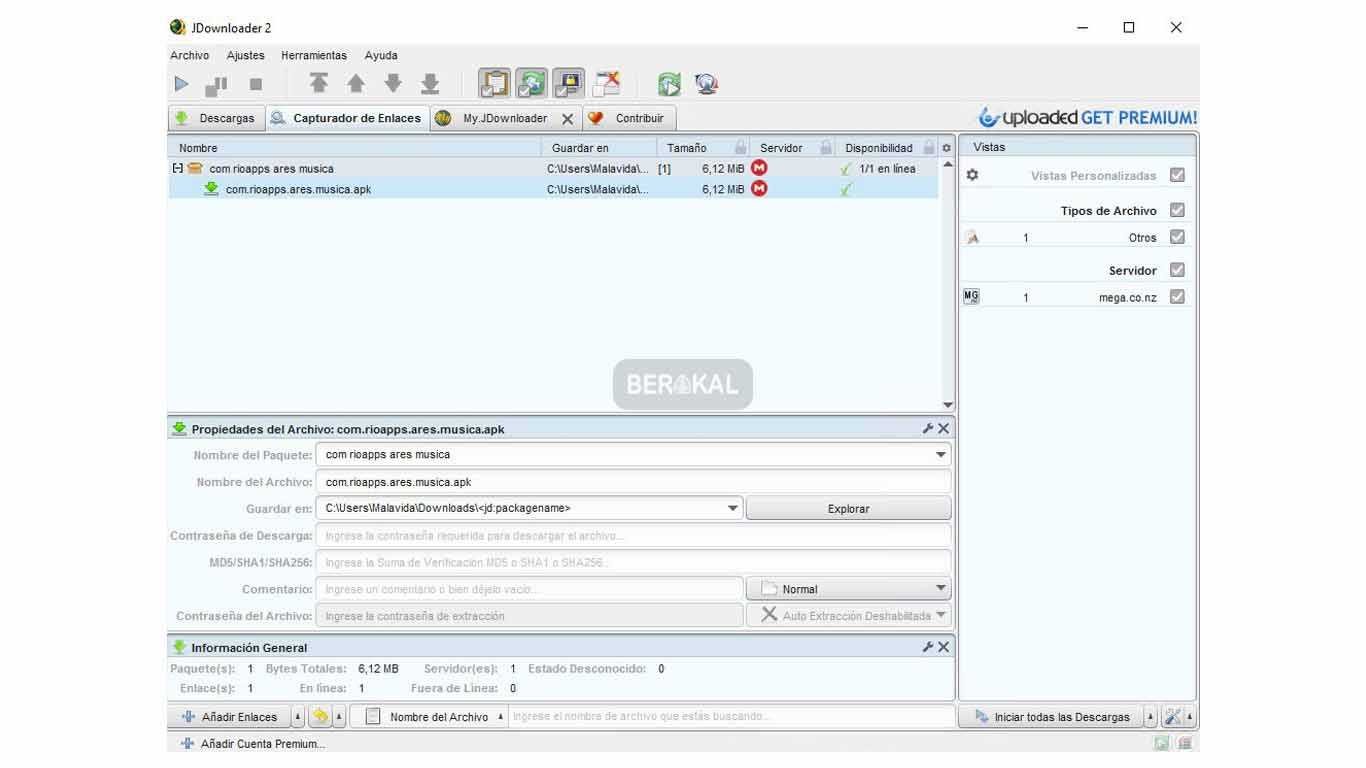Screen dimensions: 1366x768
Task: Open the Normal priority dropdown
Action: 940,589
